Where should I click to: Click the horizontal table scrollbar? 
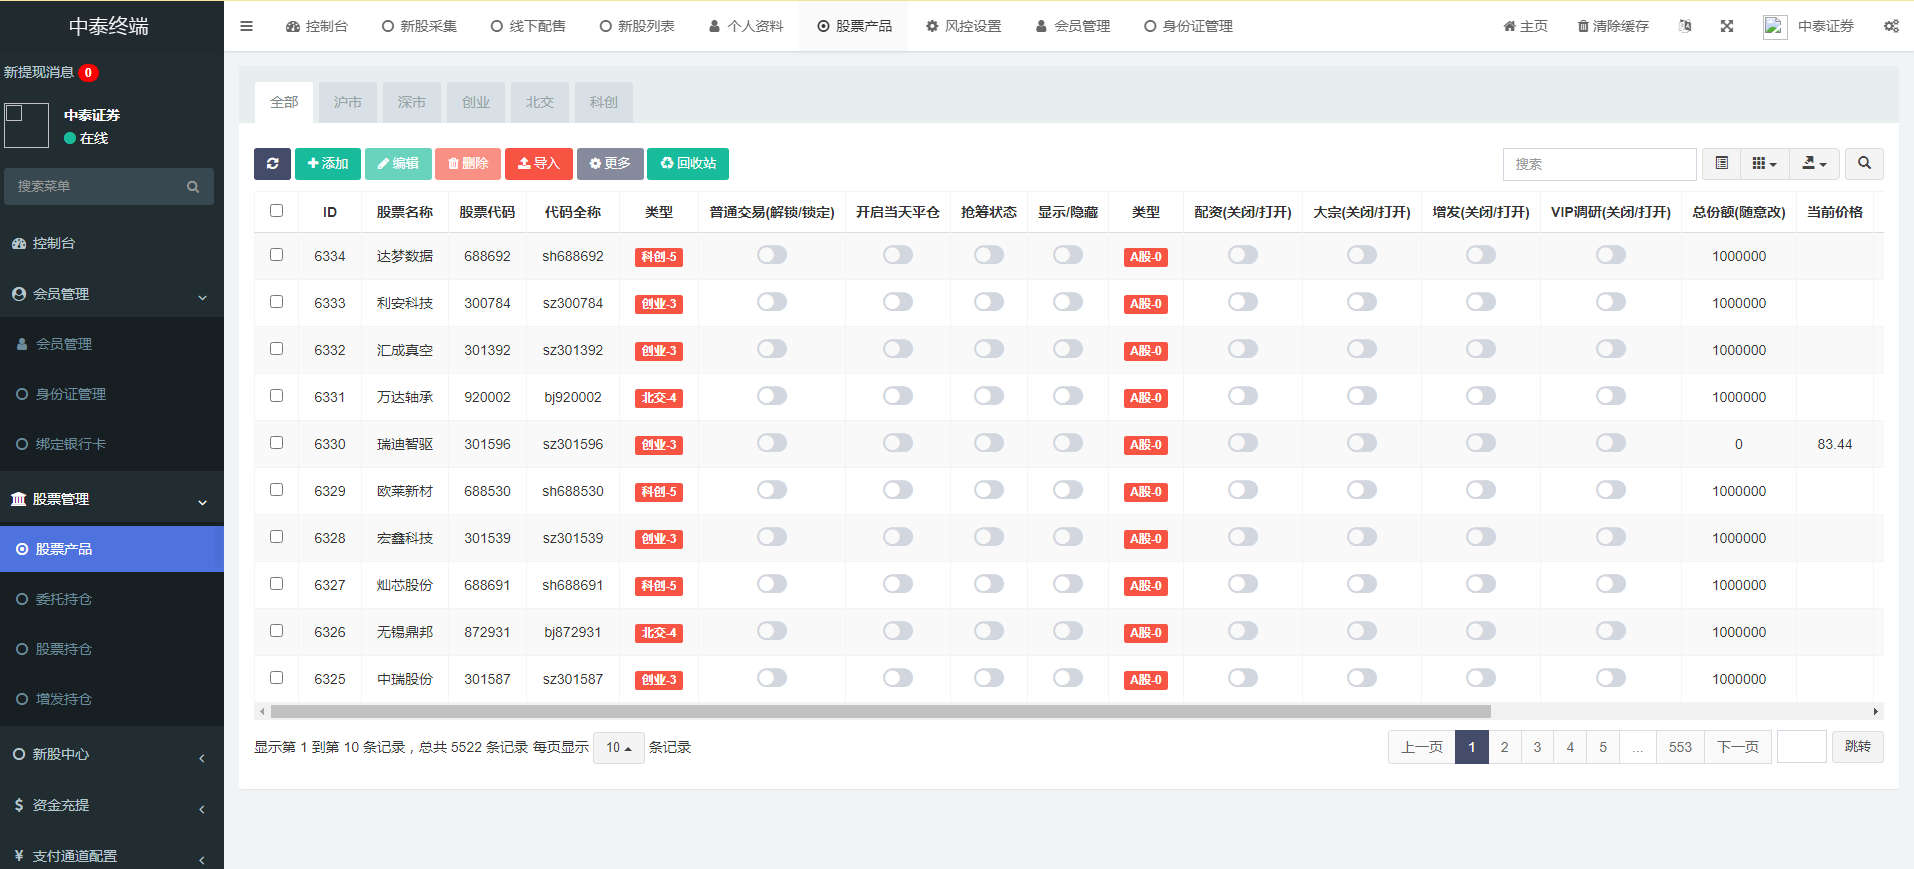(x=880, y=712)
